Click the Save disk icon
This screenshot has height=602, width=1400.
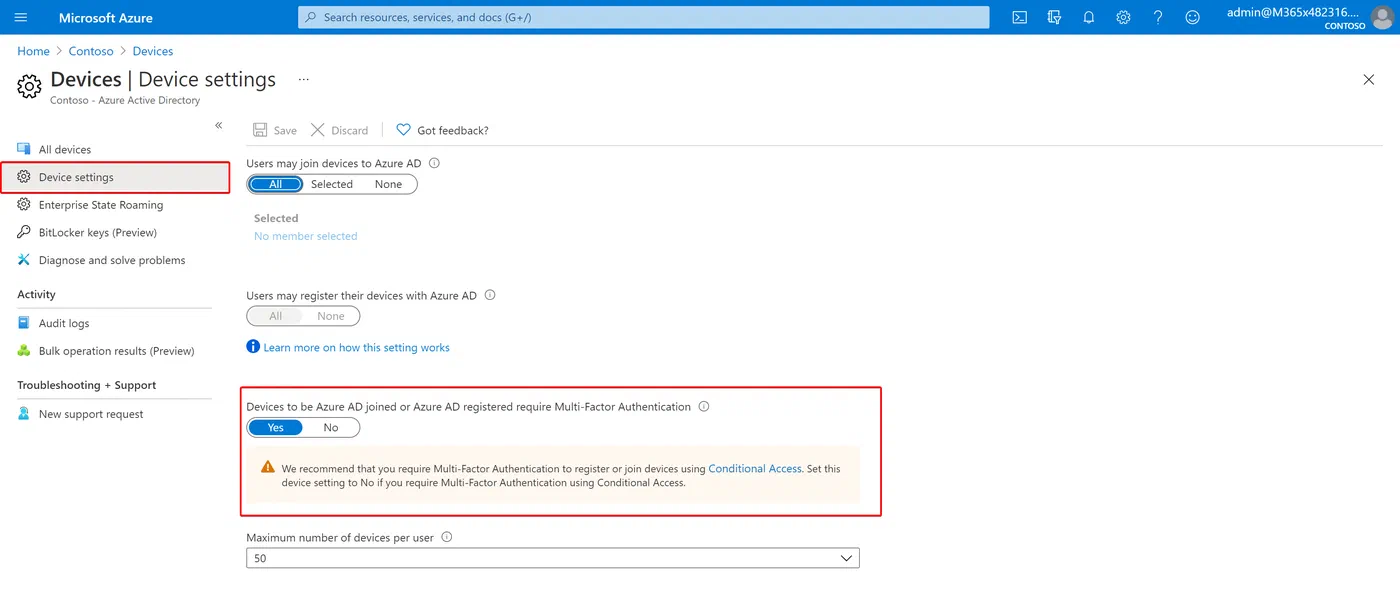click(x=260, y=130)
